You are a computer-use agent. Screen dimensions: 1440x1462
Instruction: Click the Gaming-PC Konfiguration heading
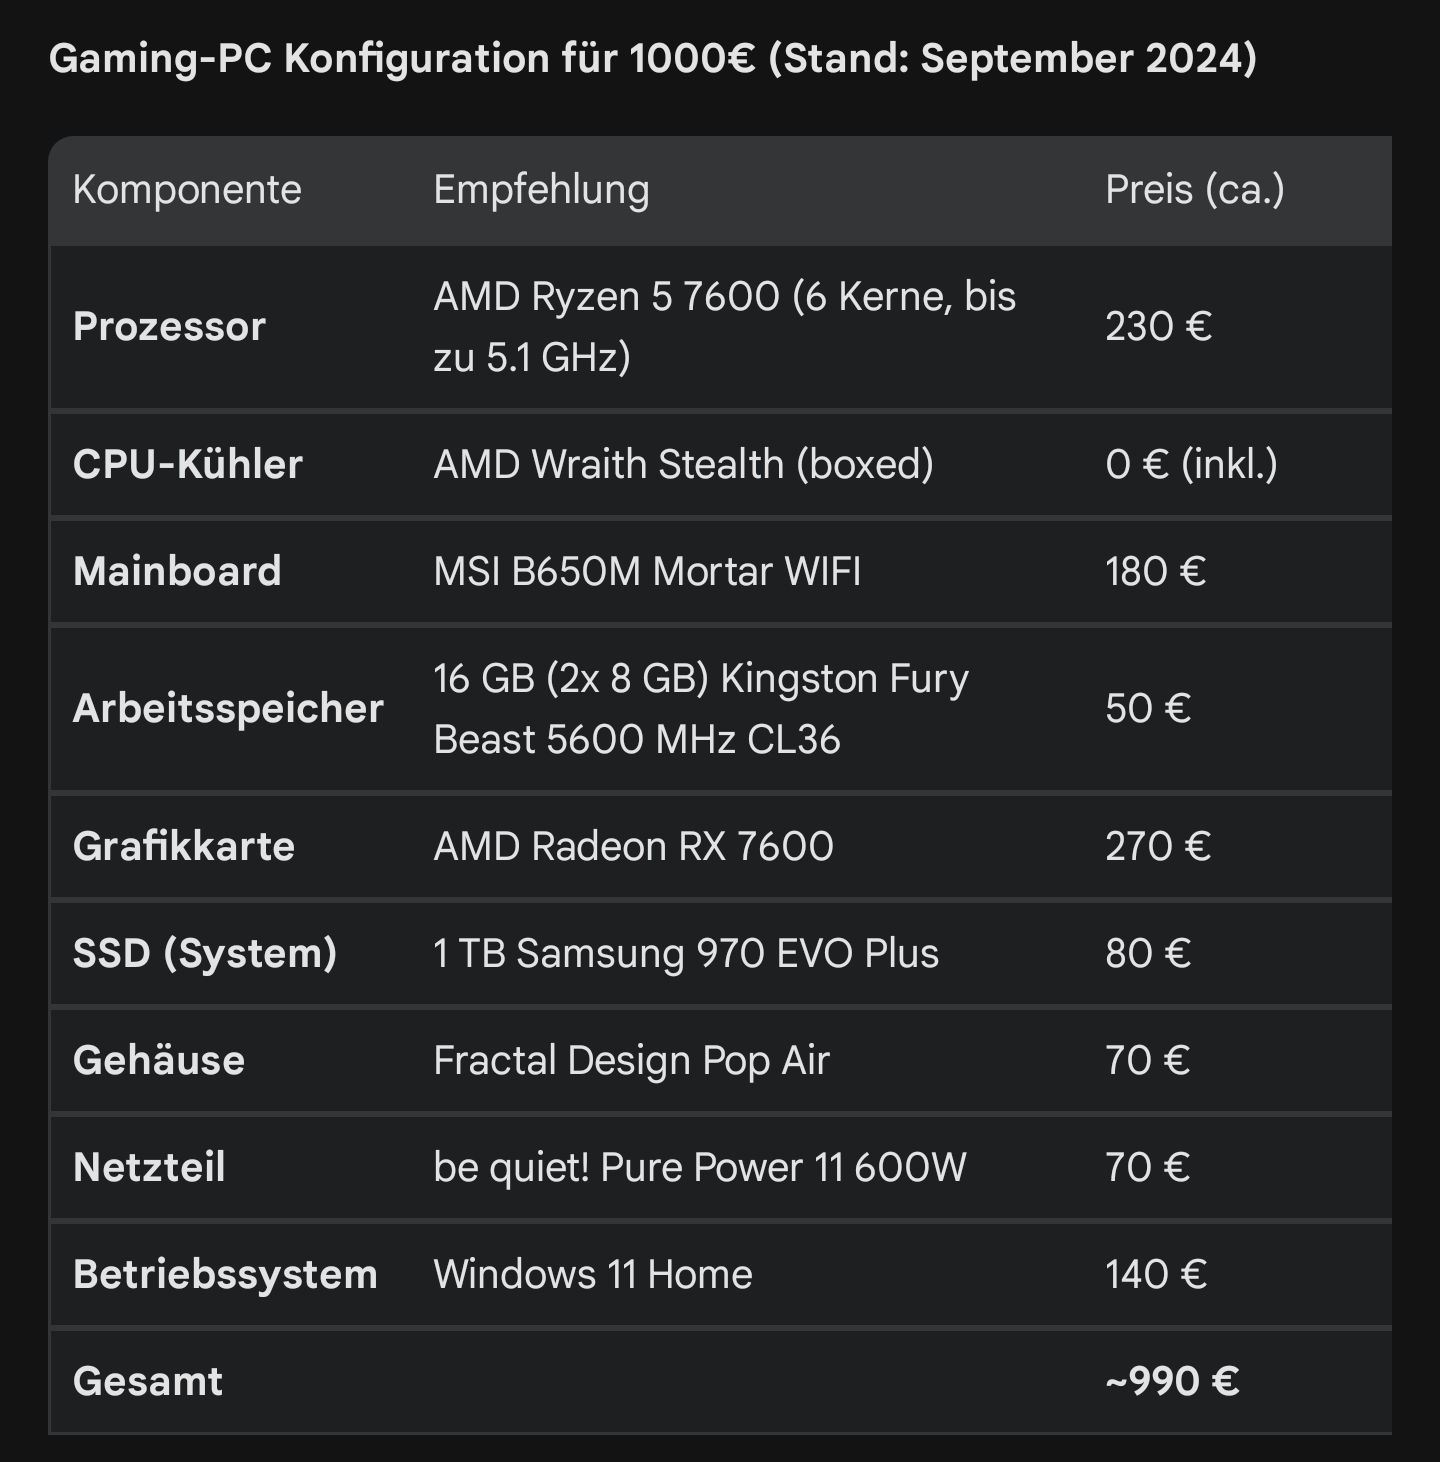pyautogui.click(x=652, y=59)
